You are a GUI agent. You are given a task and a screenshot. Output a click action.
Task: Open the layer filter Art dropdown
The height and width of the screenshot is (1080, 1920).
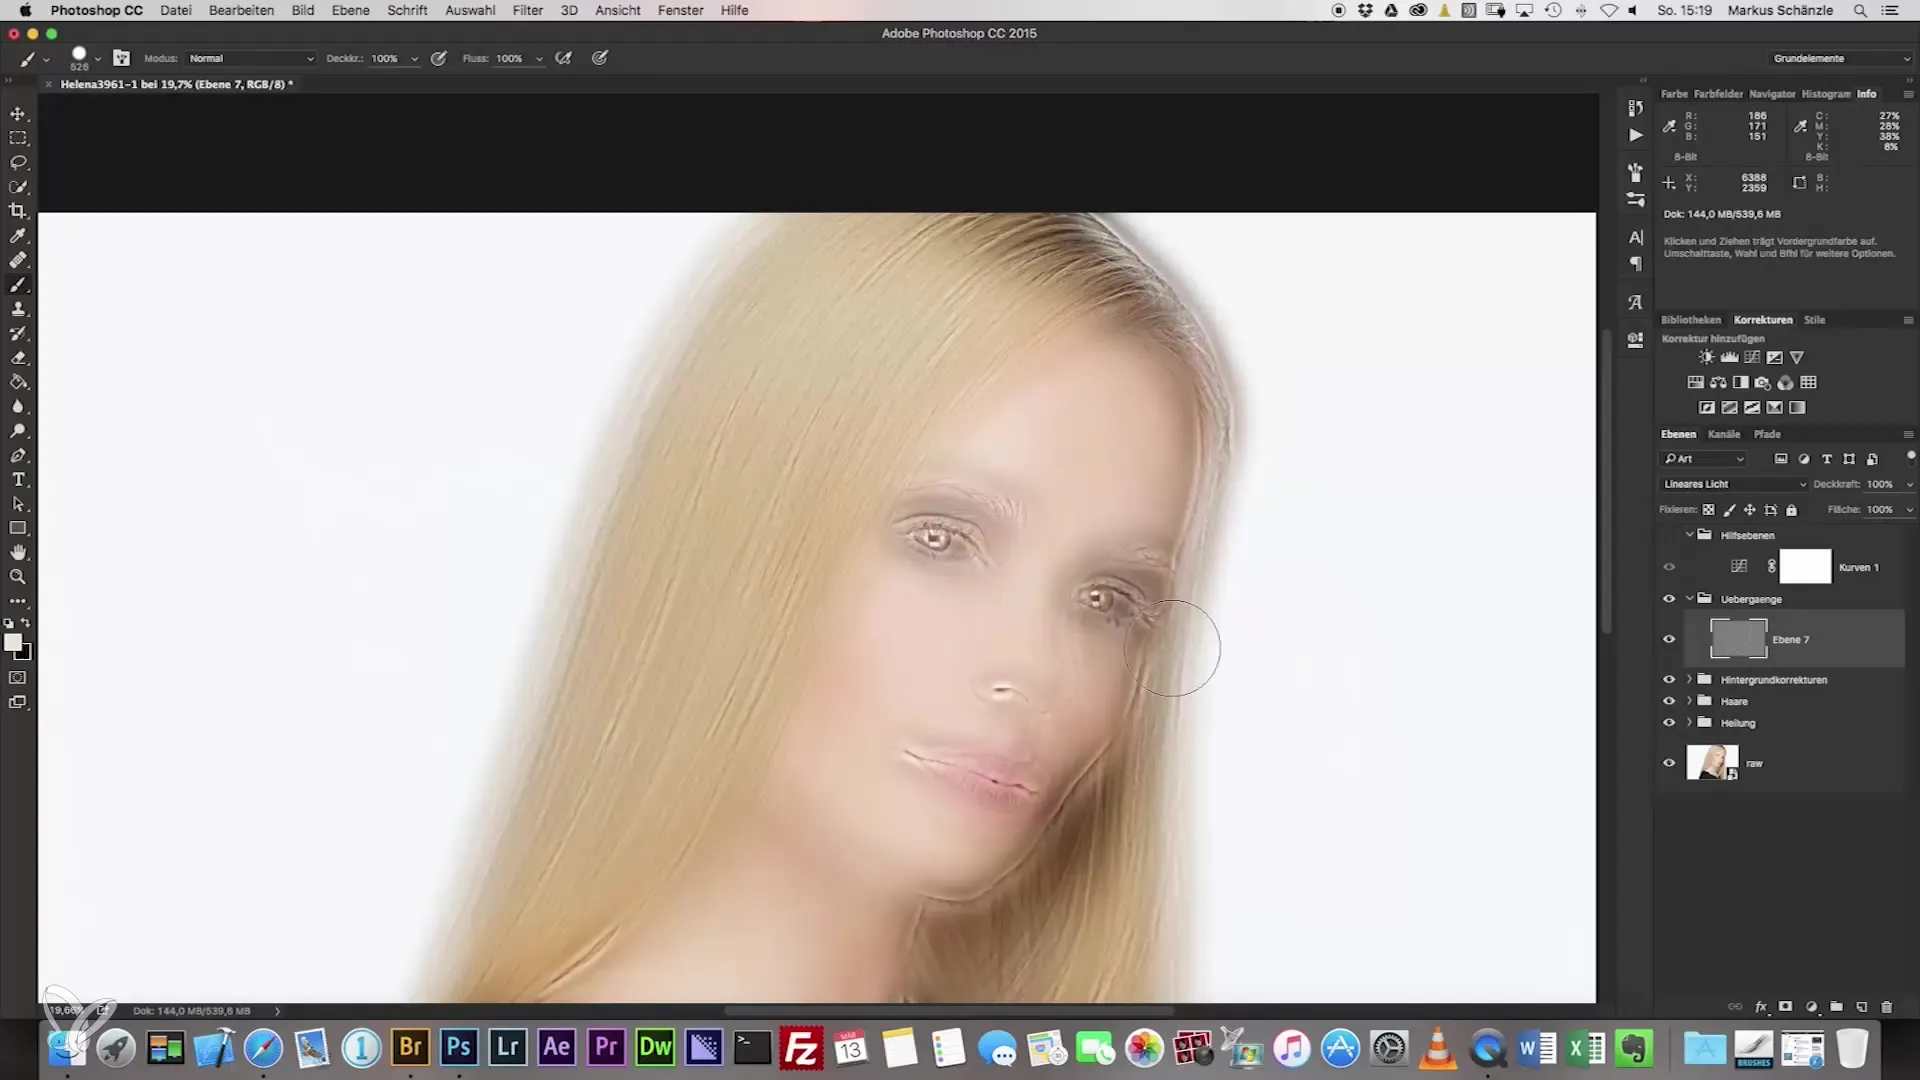(1703, 459)
